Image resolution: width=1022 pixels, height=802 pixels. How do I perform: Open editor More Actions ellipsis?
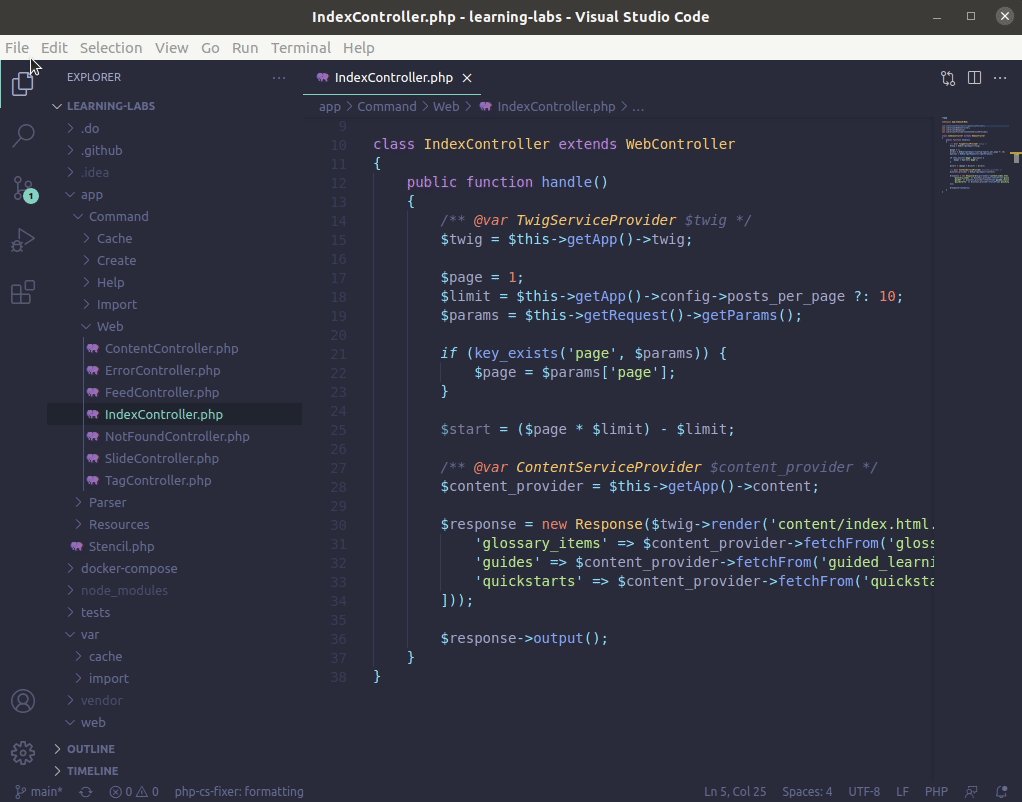click(x=1000, y=78)
